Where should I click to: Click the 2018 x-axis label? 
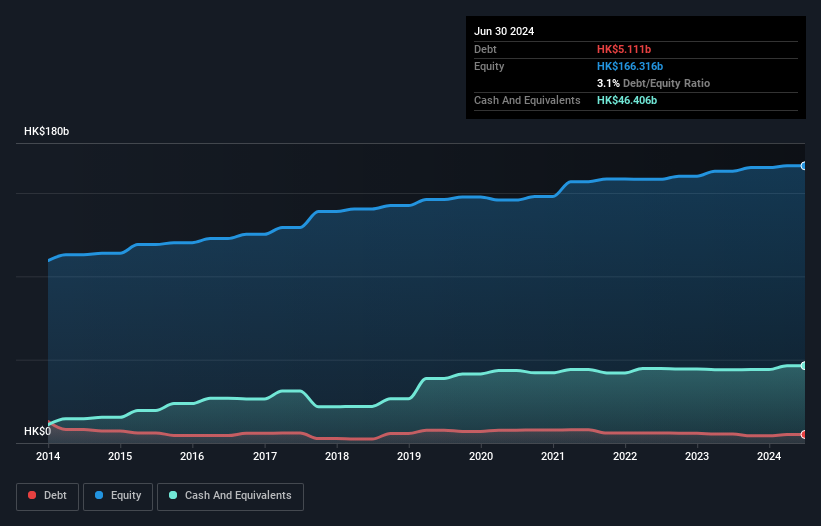pyautogui.click(x=337, y=456)
